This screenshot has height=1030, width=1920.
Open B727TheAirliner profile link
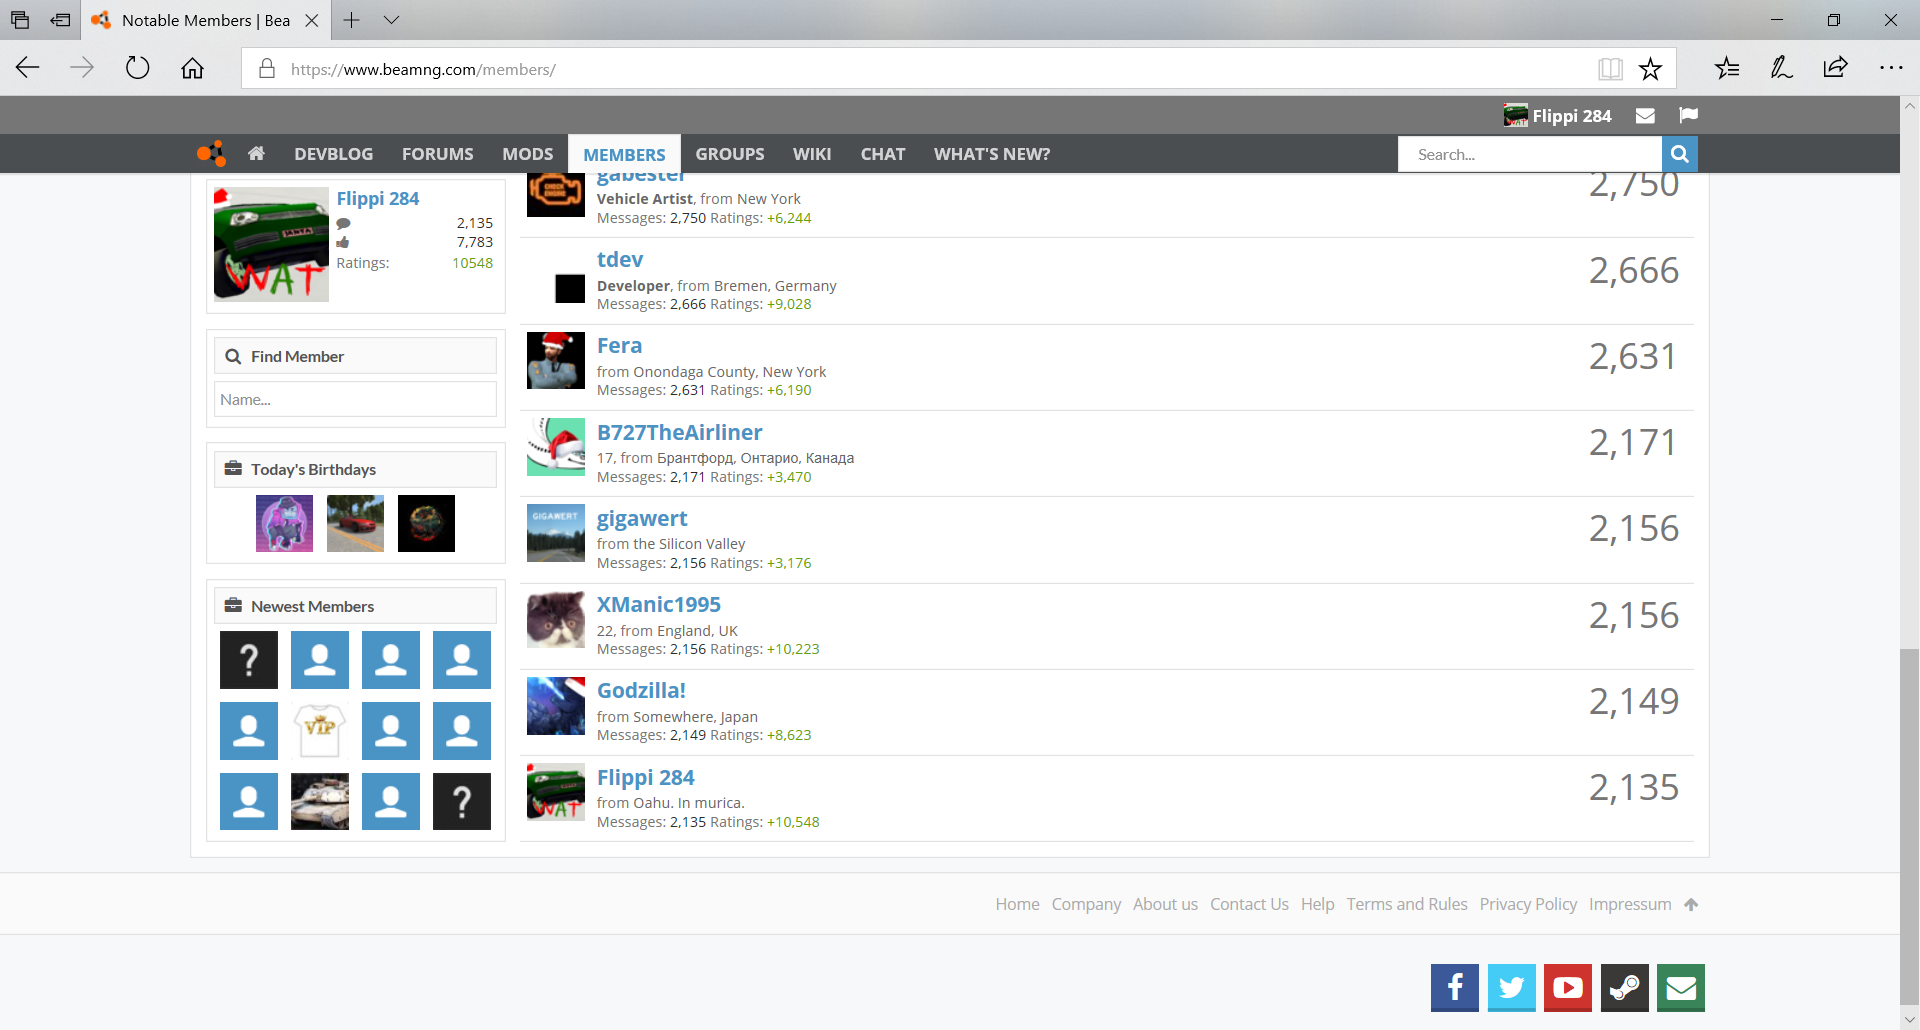(x=680, y=432)
